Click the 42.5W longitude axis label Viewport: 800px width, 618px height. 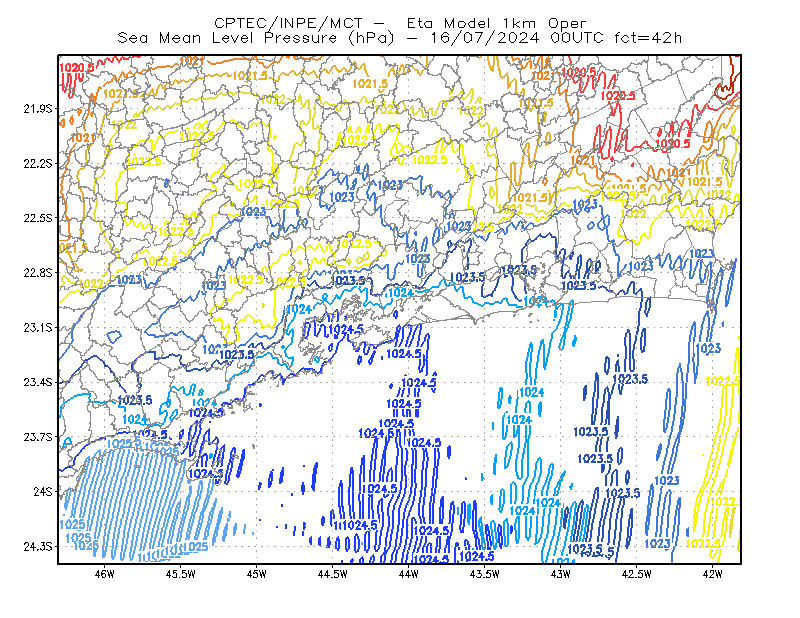[x=637, y=574]
